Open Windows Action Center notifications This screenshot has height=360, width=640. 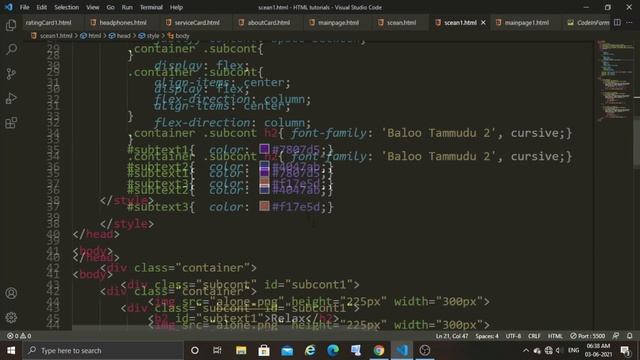625,350
